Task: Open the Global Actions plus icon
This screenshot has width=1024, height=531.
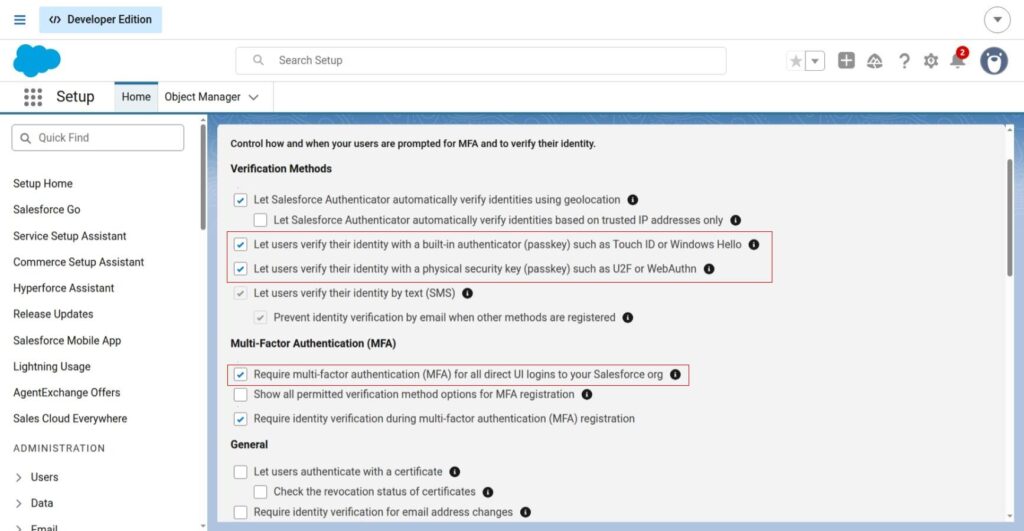Action: tap(846, 60)
